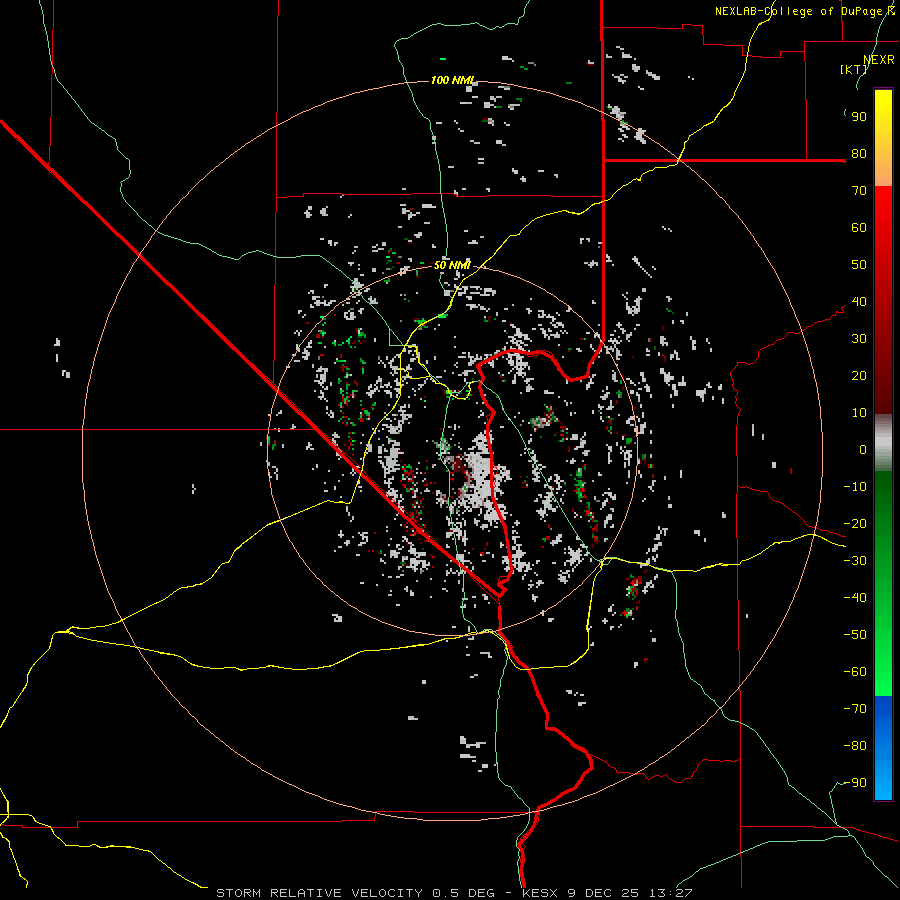Screen dimensions: 900x900
Task: Click the -50 value on velocity scale
Action: (x=855, y=635)
